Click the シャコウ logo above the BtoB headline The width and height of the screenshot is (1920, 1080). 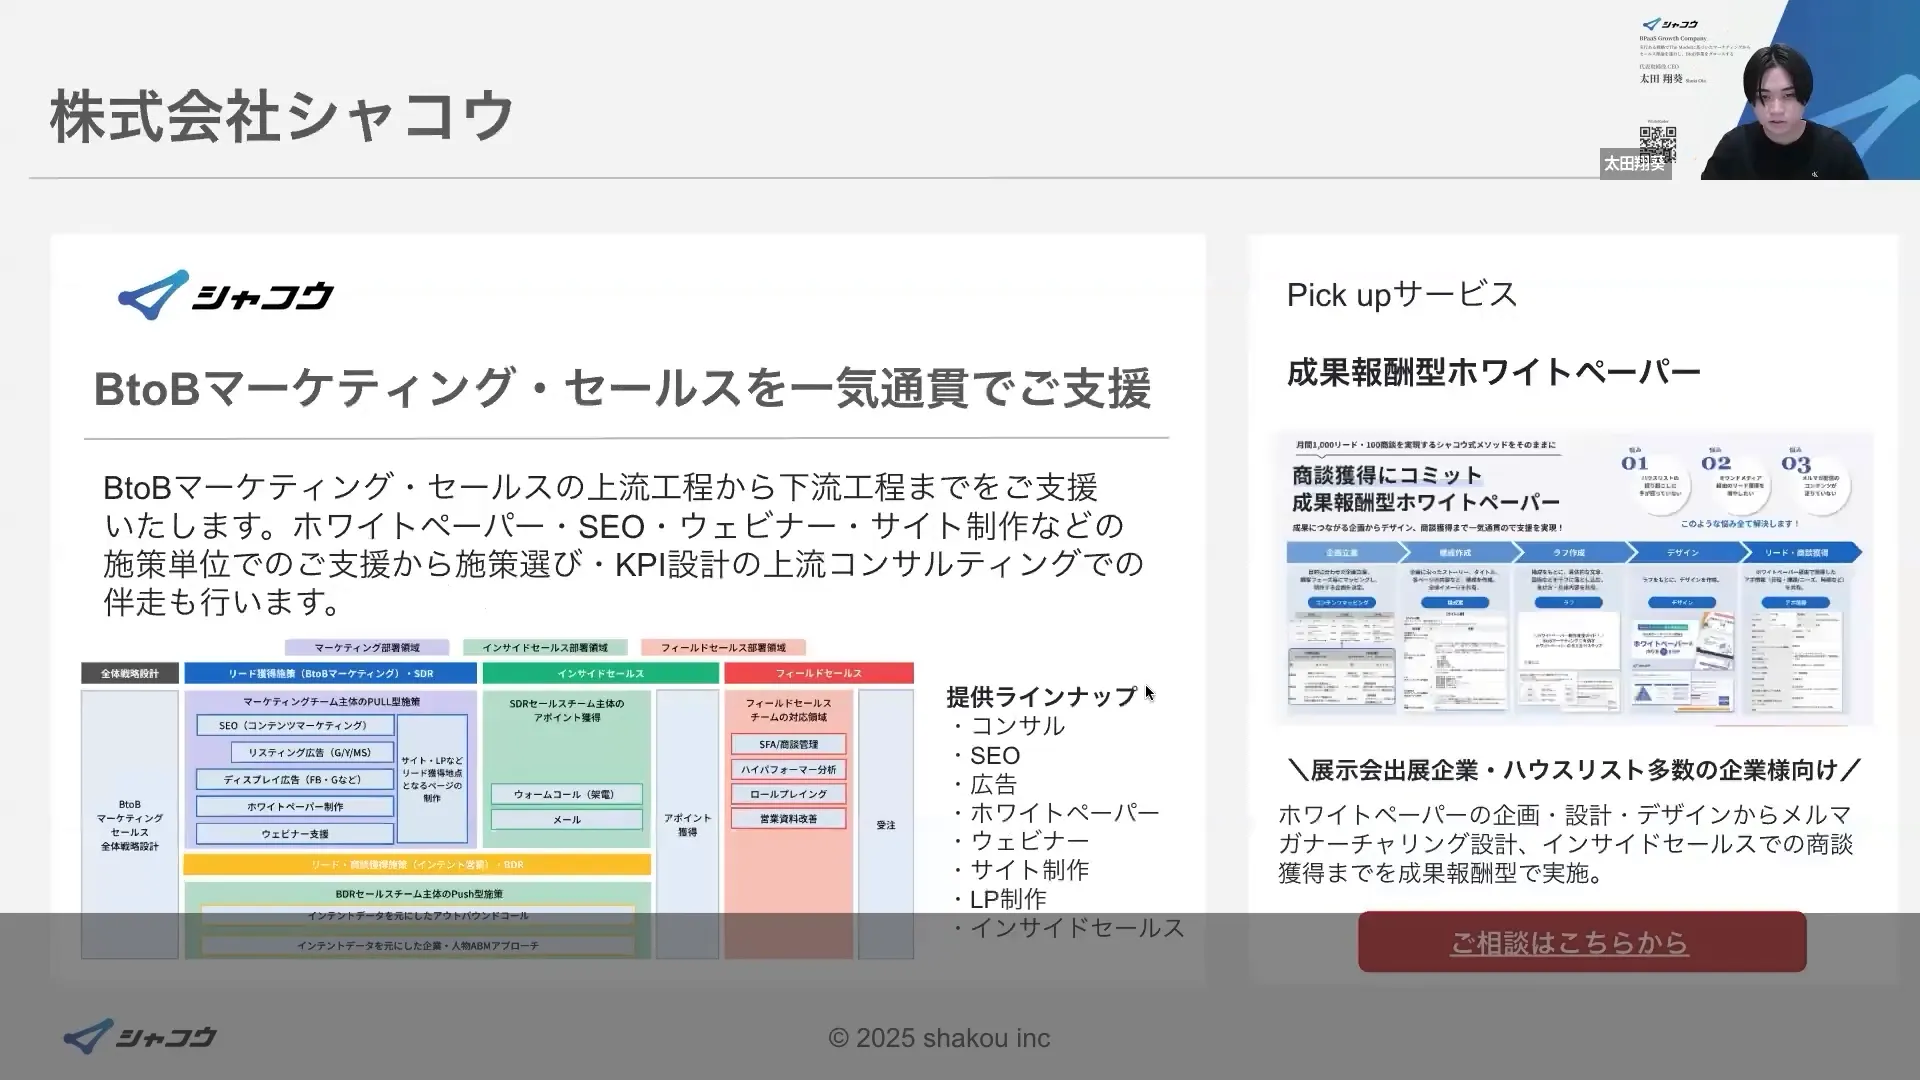coord(226,295)
